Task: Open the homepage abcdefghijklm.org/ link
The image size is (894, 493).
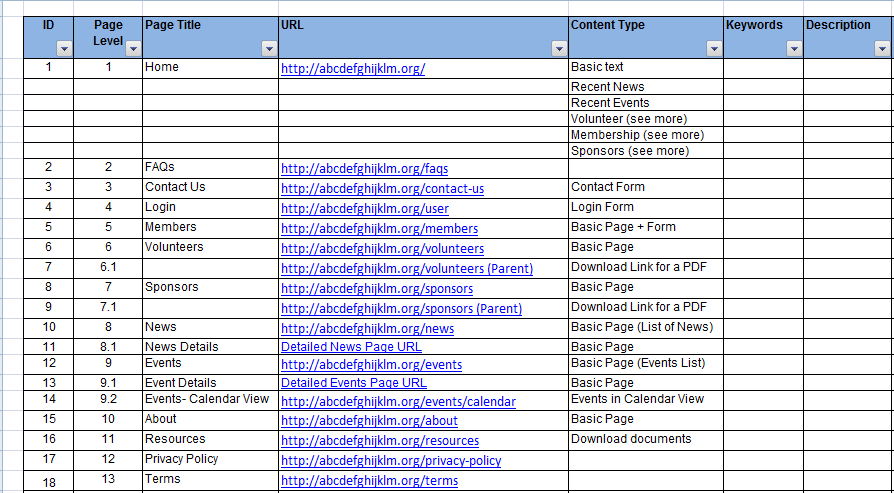Action: 353,69
